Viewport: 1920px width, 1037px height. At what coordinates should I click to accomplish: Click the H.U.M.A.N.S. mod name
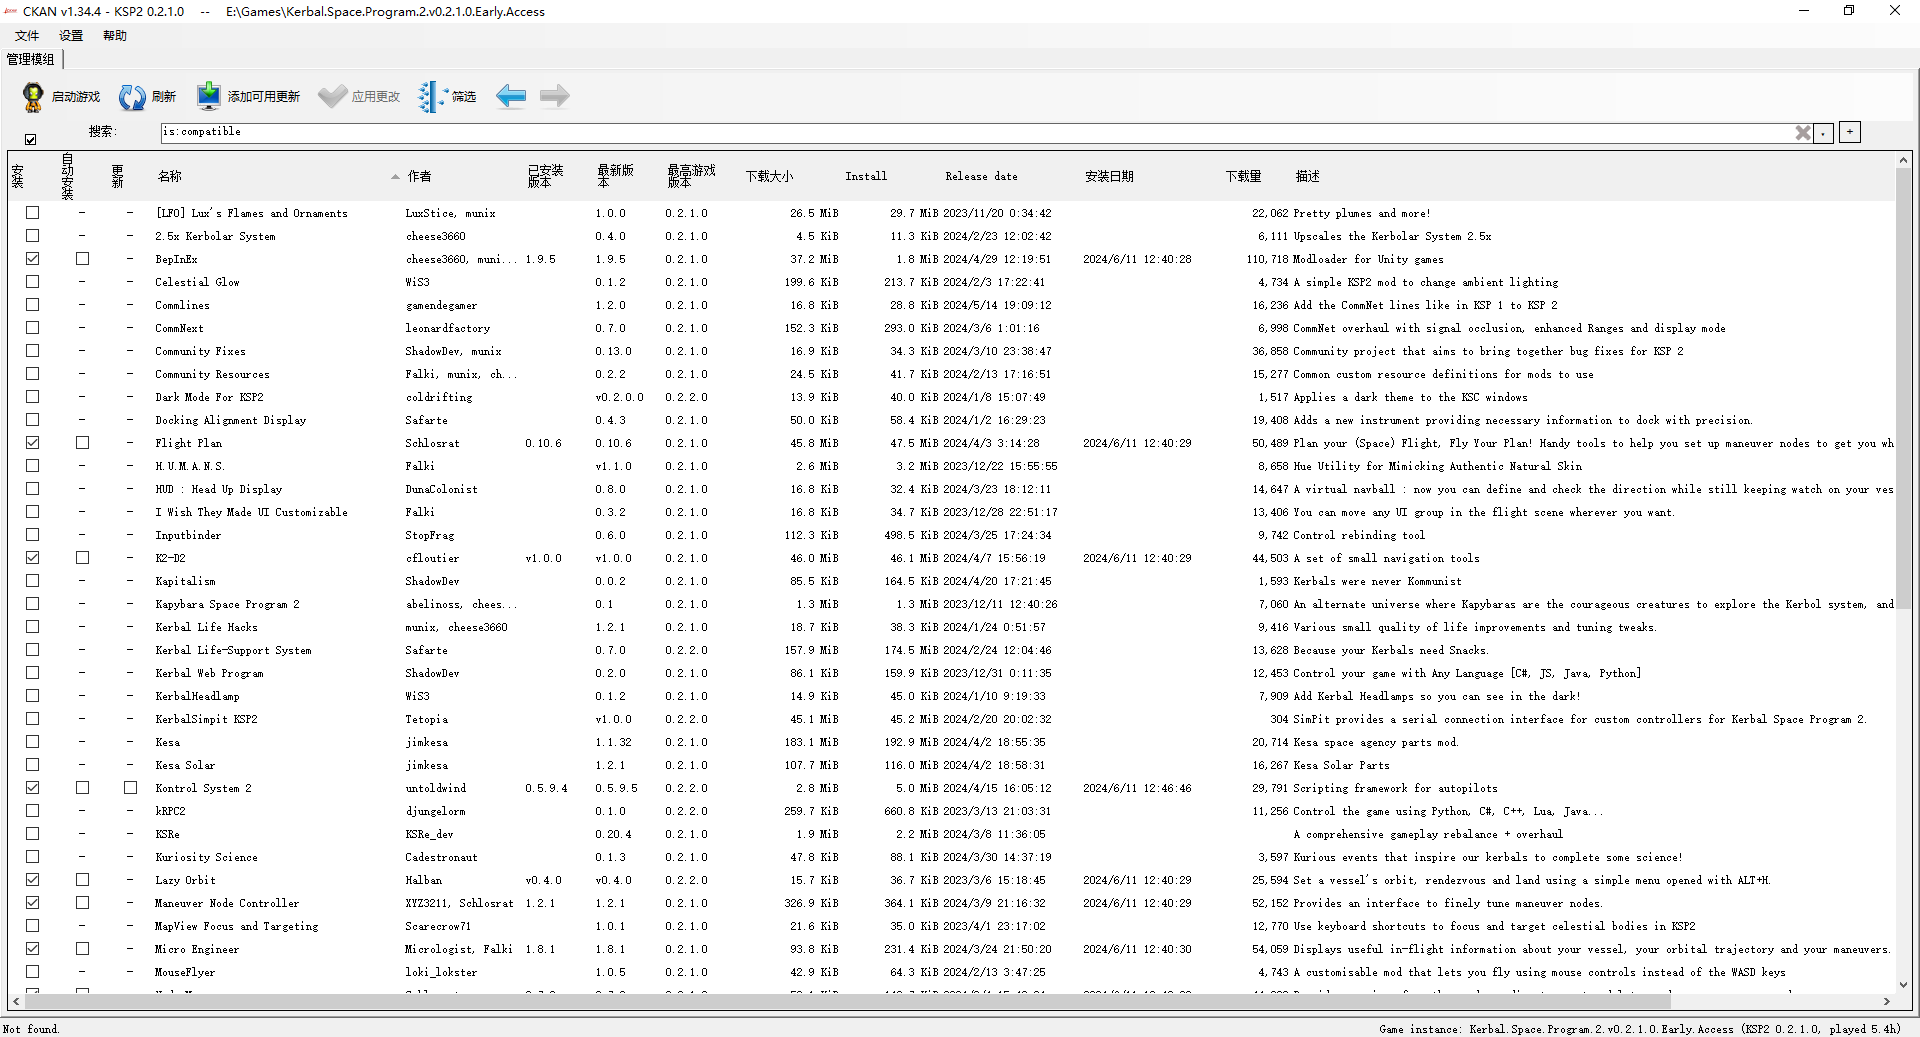(189, 466)
